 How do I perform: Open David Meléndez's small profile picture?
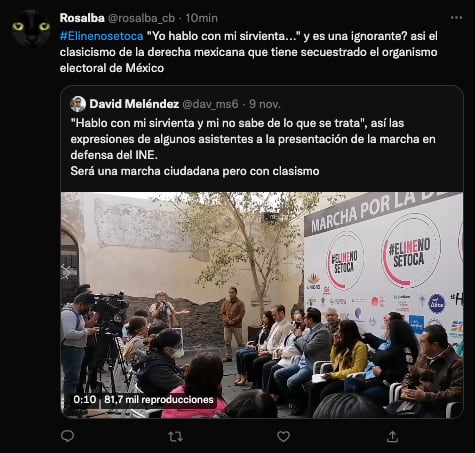click(x=78, y=104)
